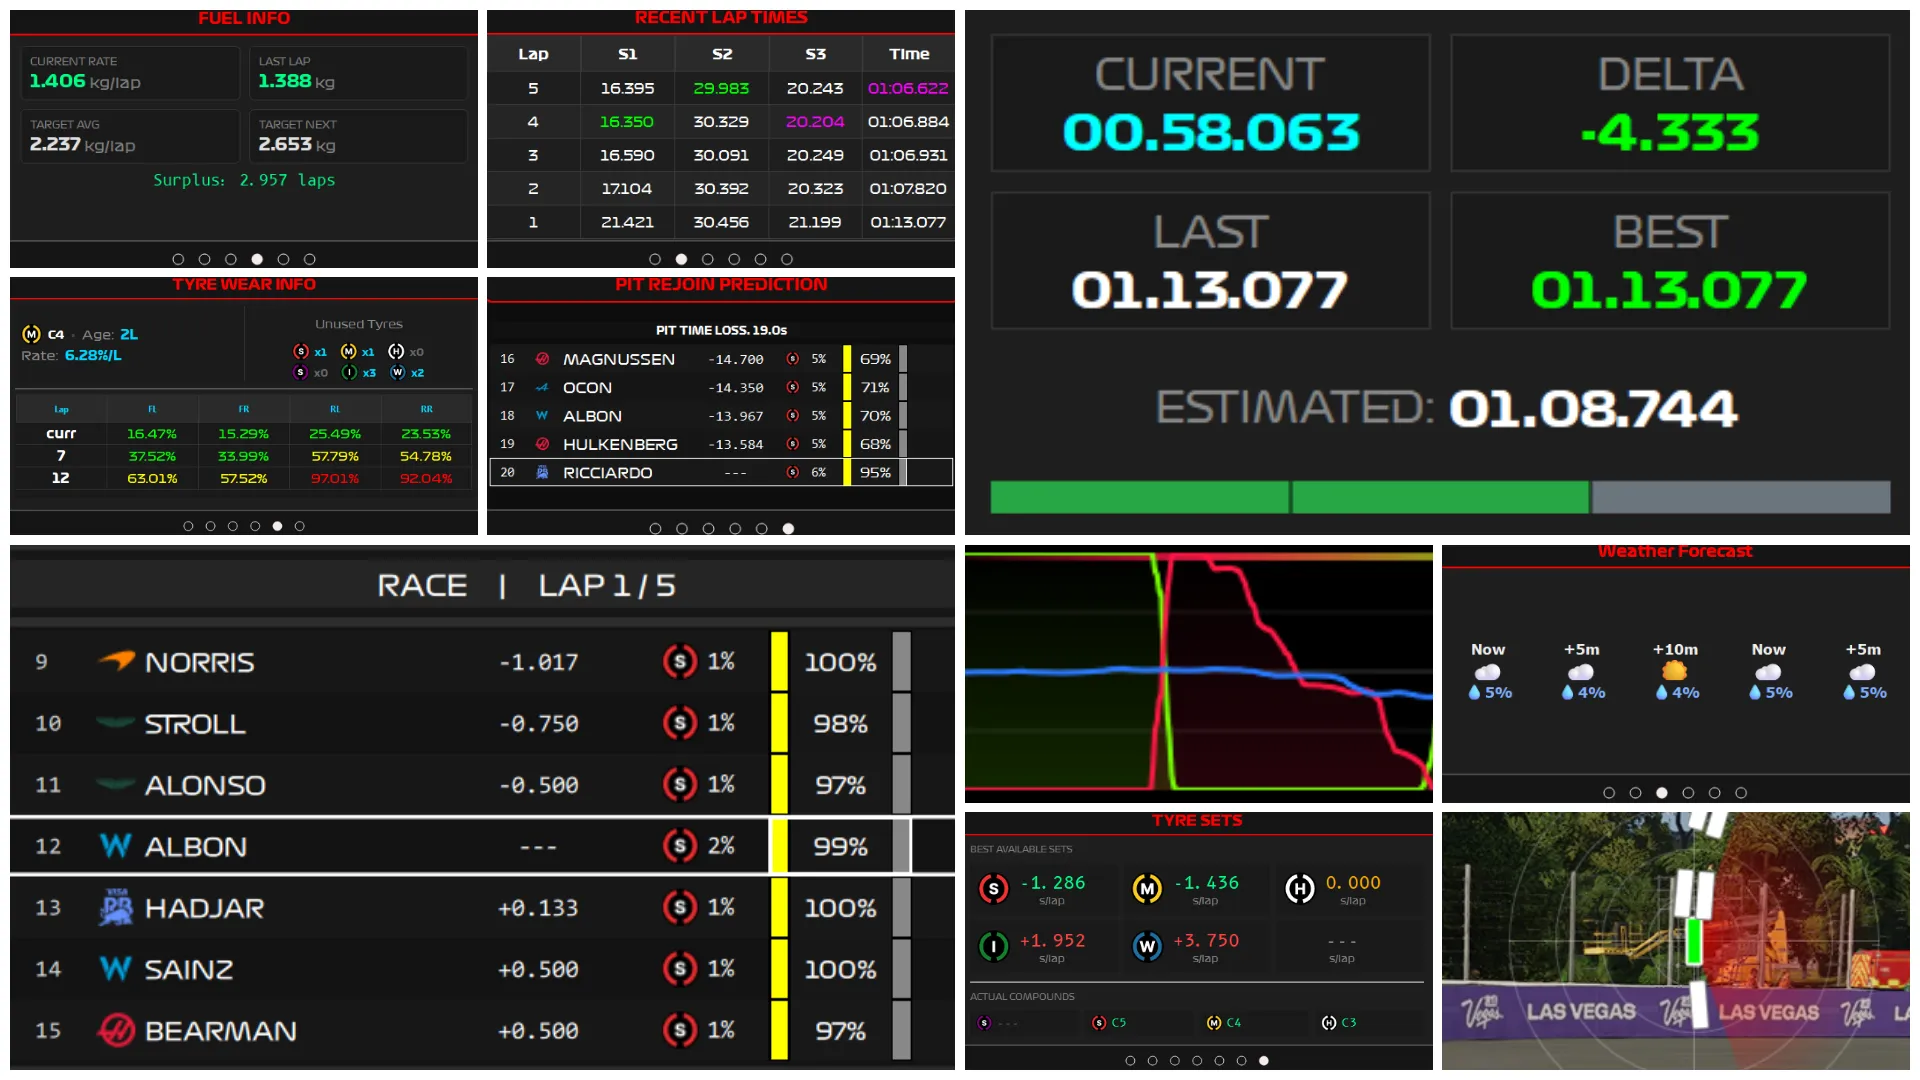
Task: Click the Haas logo next to Bearman
Action: 116,1030
